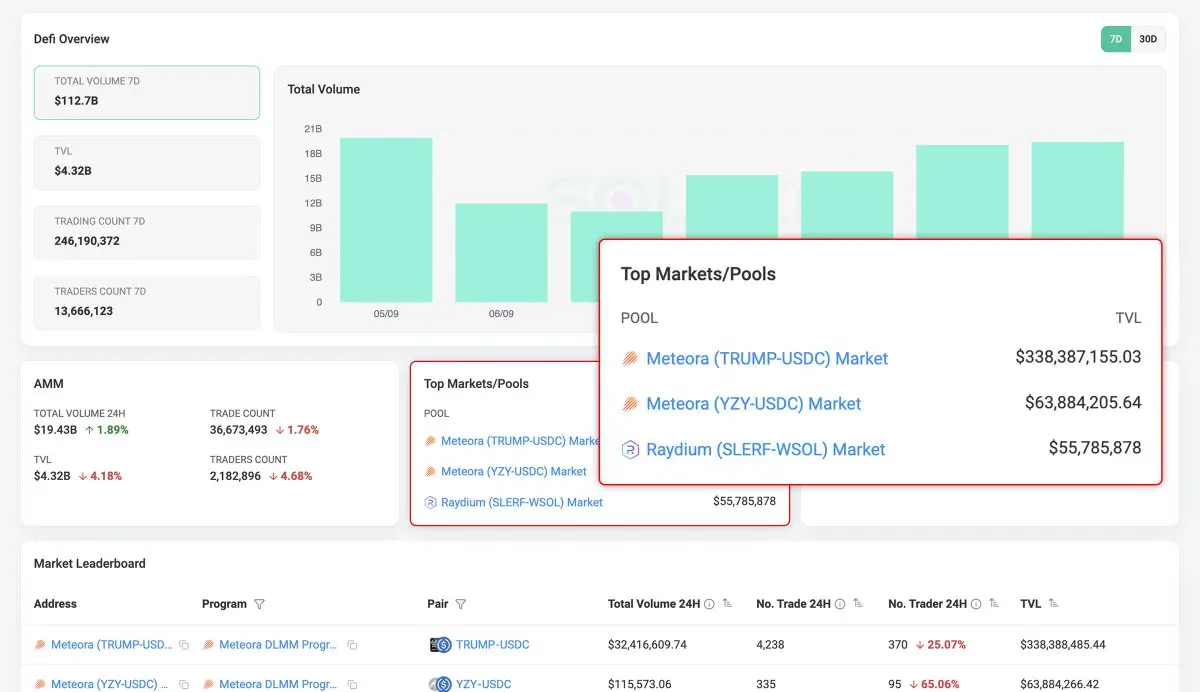Screen dimensions: 1200x692
Task: Copy the Meteora (TRUMP-USD... address in the leaderboard
Action: pos(184,645)
